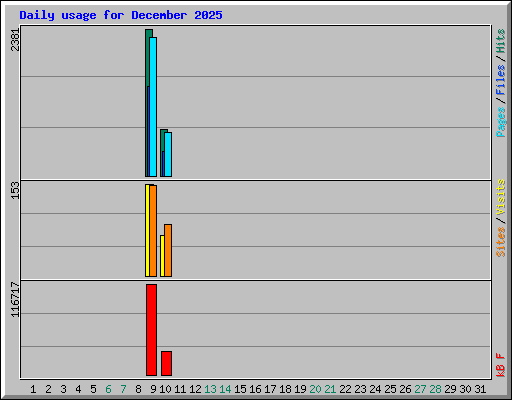Screen dimensions: 512x400
Task: Click day label 30 on the x-axis
Action: (465, 389)
